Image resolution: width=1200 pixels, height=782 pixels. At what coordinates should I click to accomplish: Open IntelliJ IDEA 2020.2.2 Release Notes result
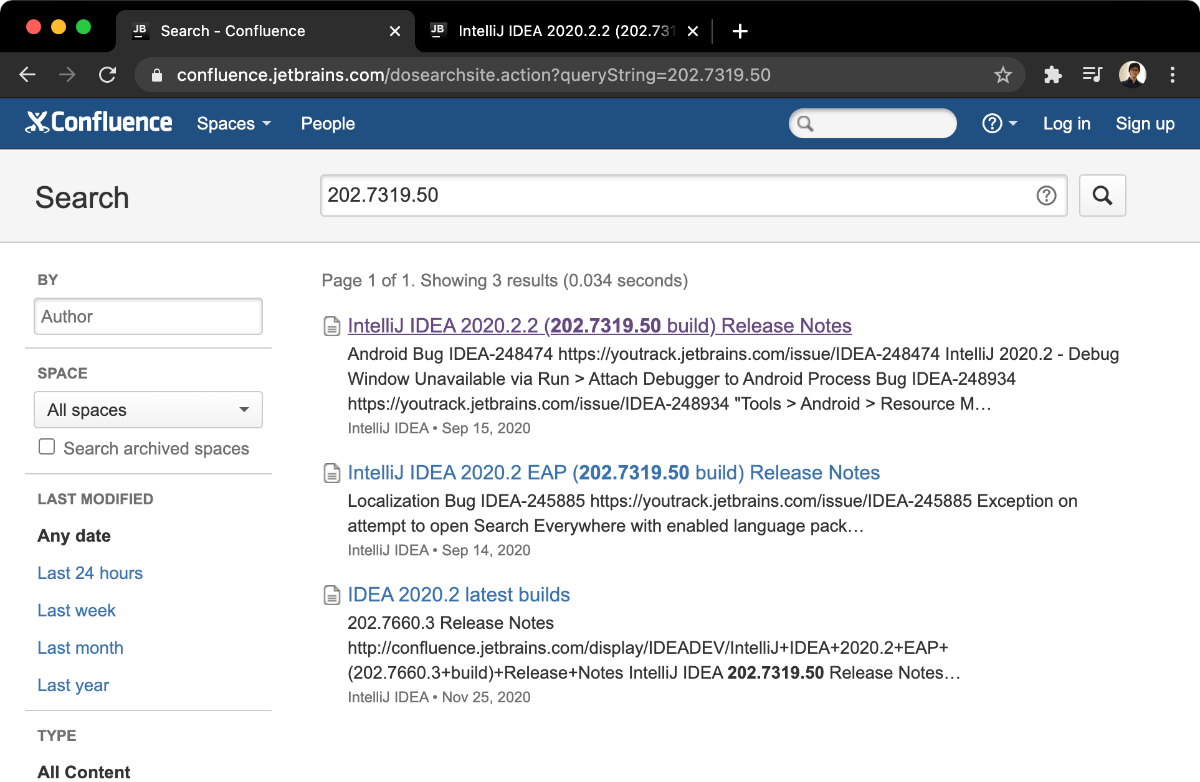coord(600,326)
